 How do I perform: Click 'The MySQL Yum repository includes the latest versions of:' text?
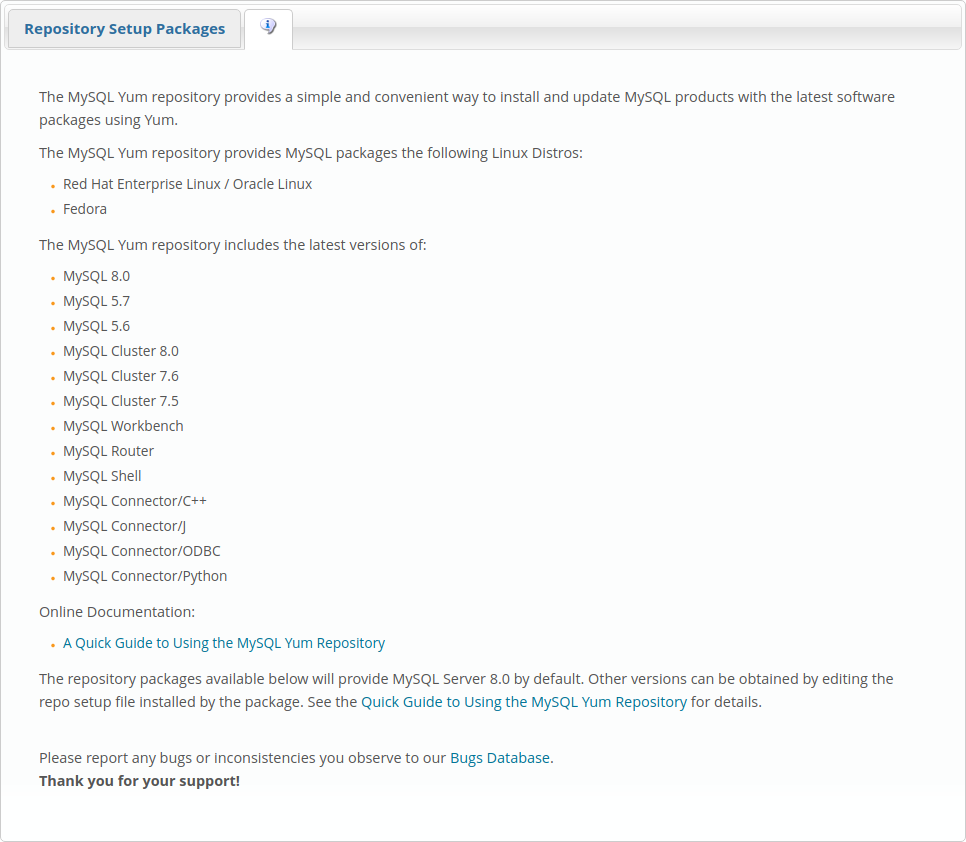coord(233,245)
